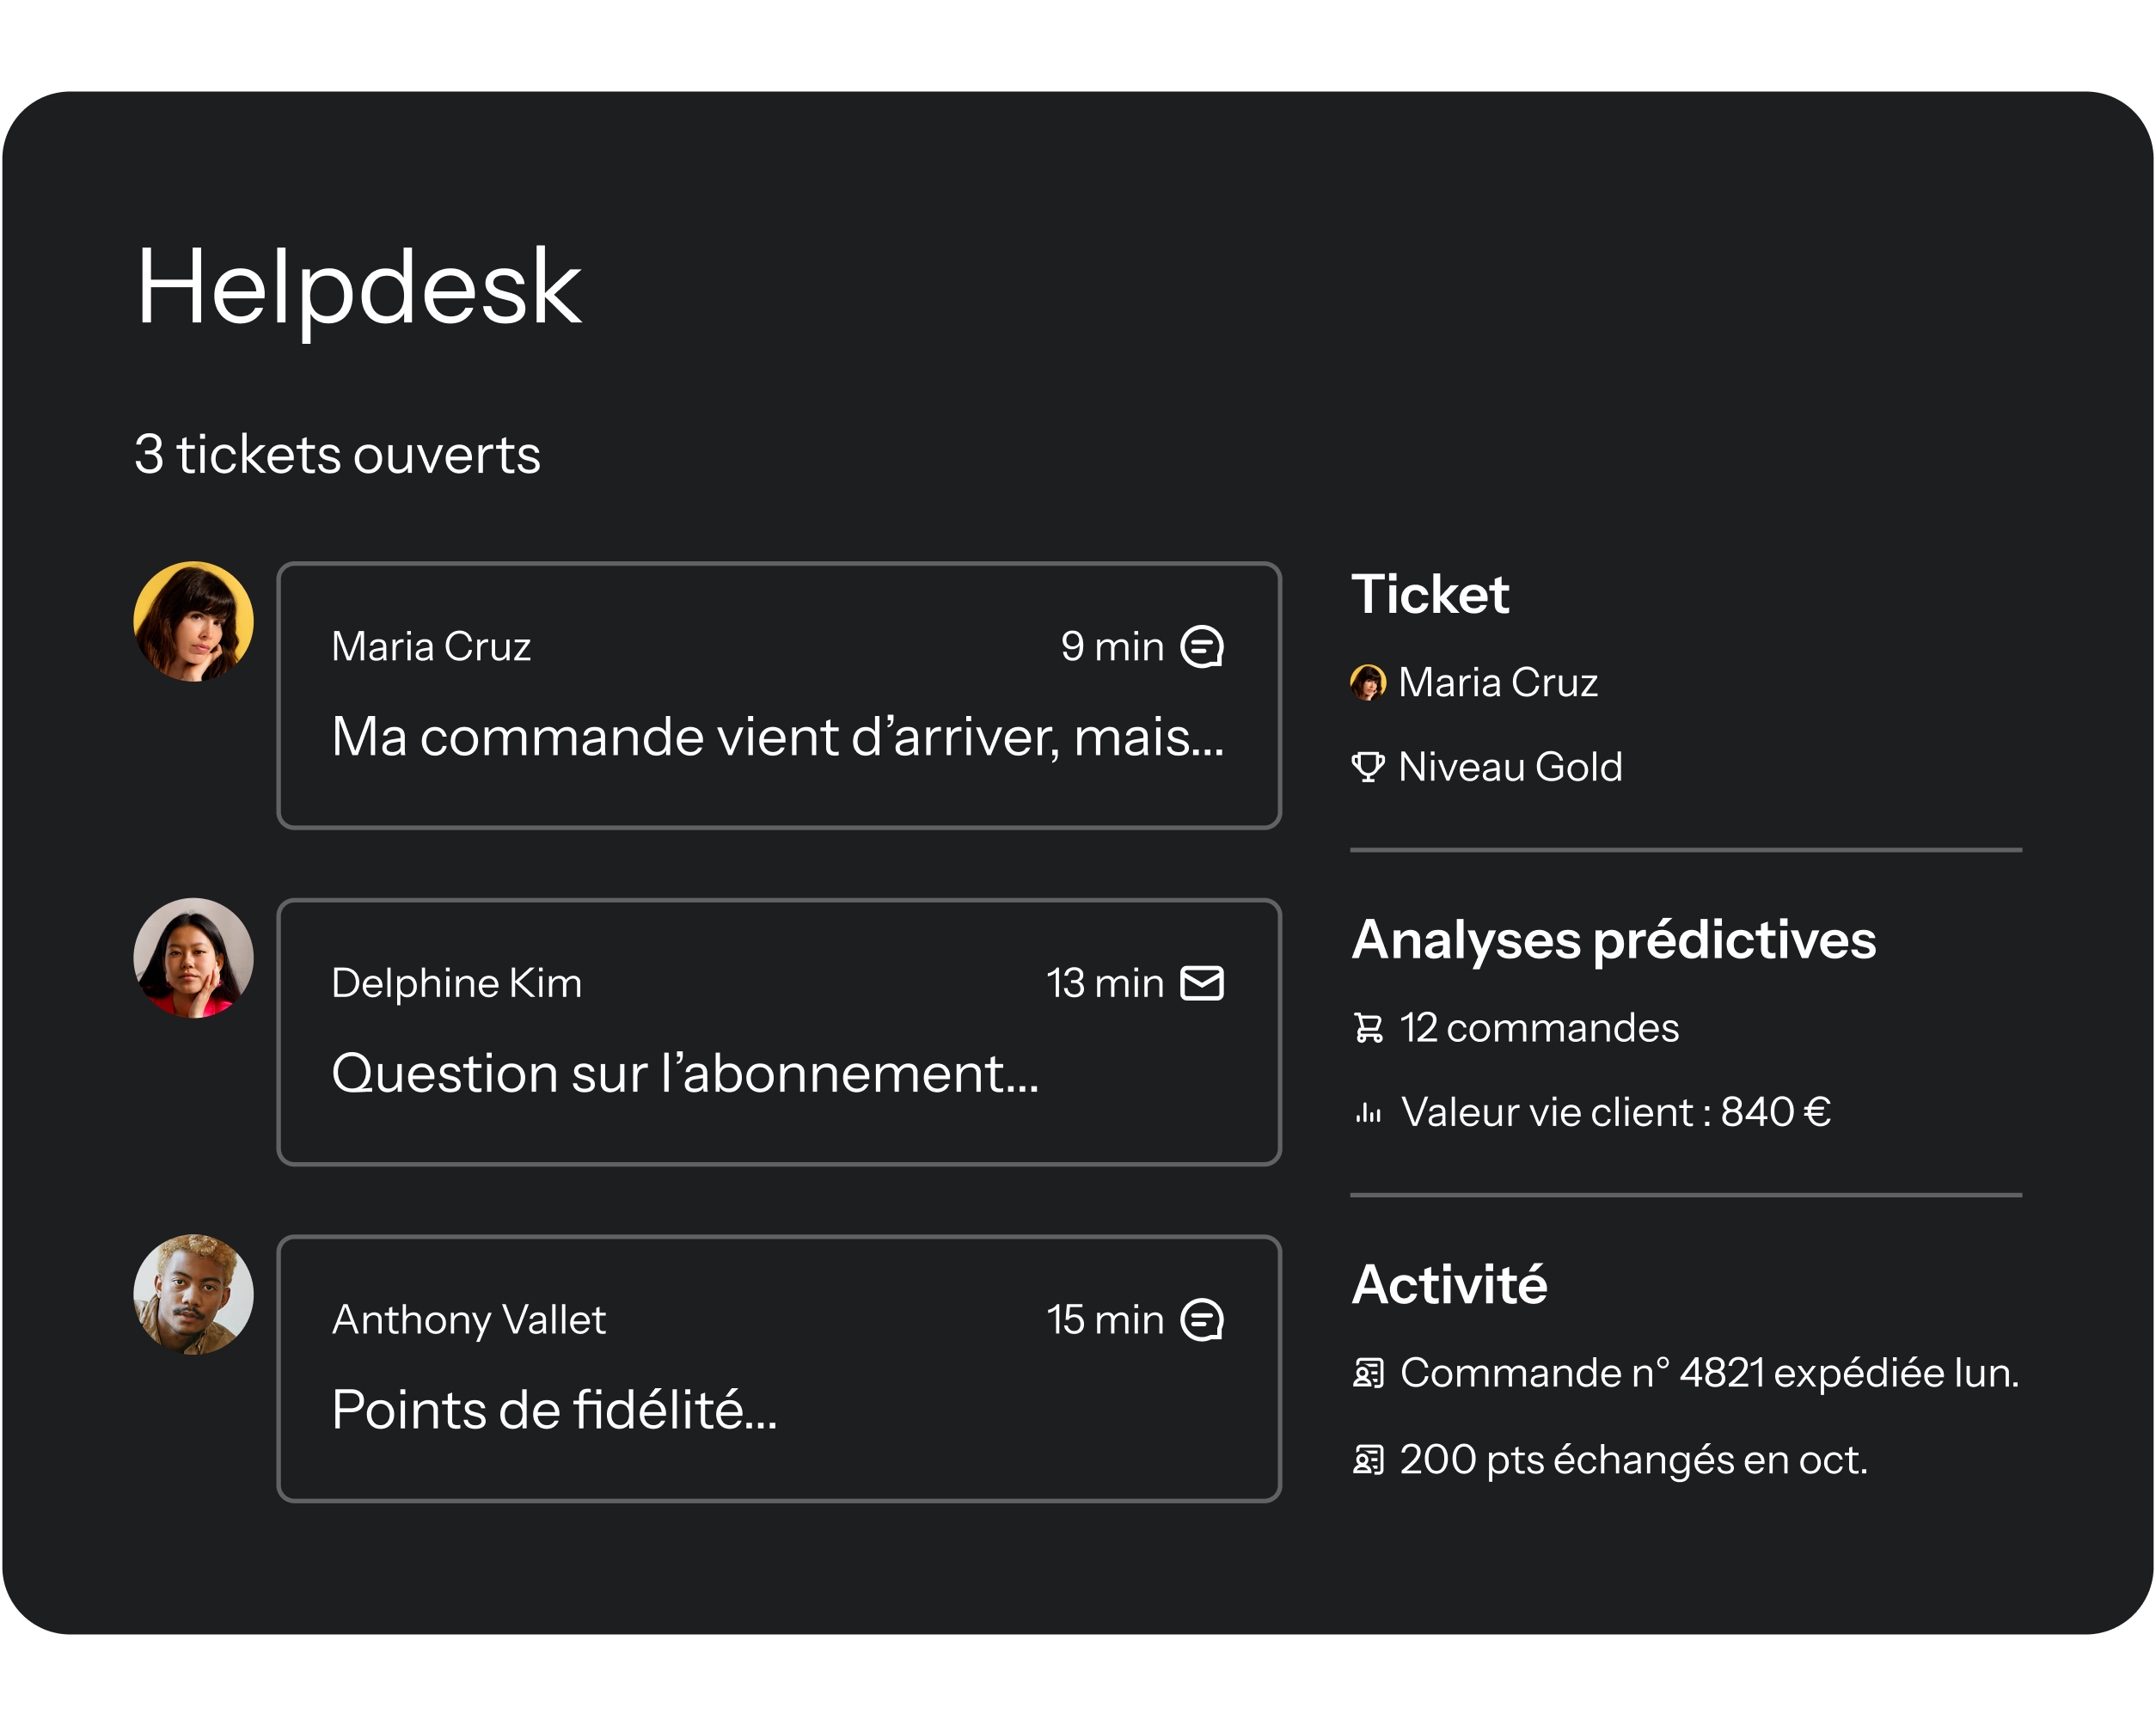Select the shopping cart icon for 12 commandes
The width and height of the screenshot is (2156, 1726).
[x=1369, y=1028]
